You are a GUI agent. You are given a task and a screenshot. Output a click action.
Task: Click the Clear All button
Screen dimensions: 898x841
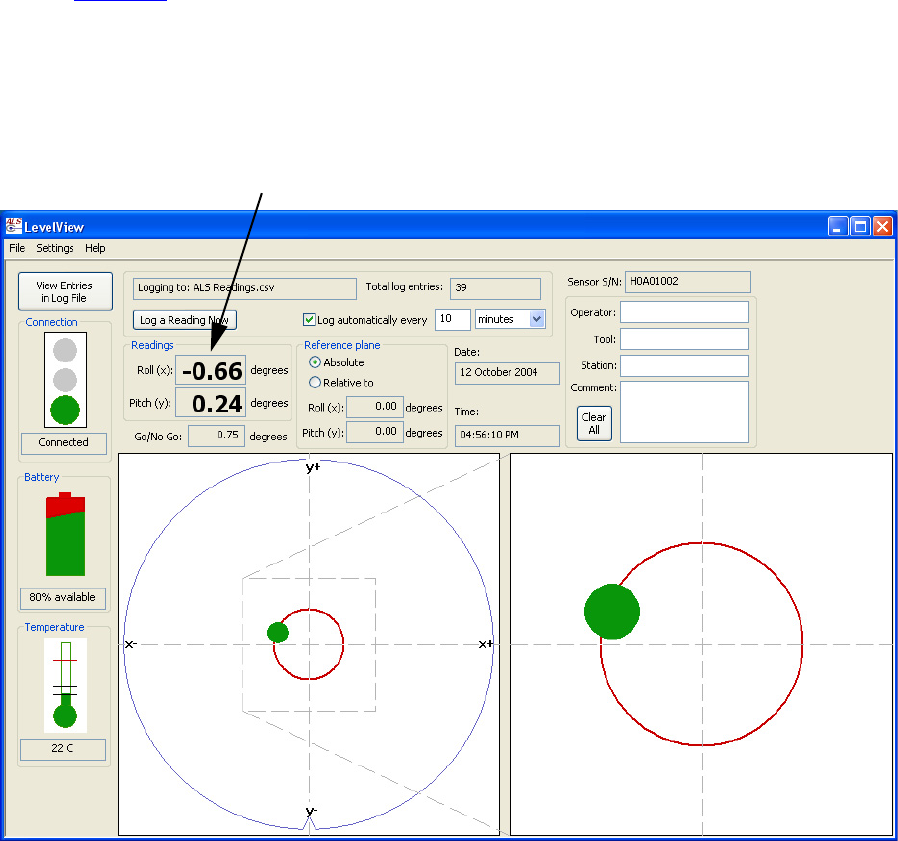coord(594,423)
